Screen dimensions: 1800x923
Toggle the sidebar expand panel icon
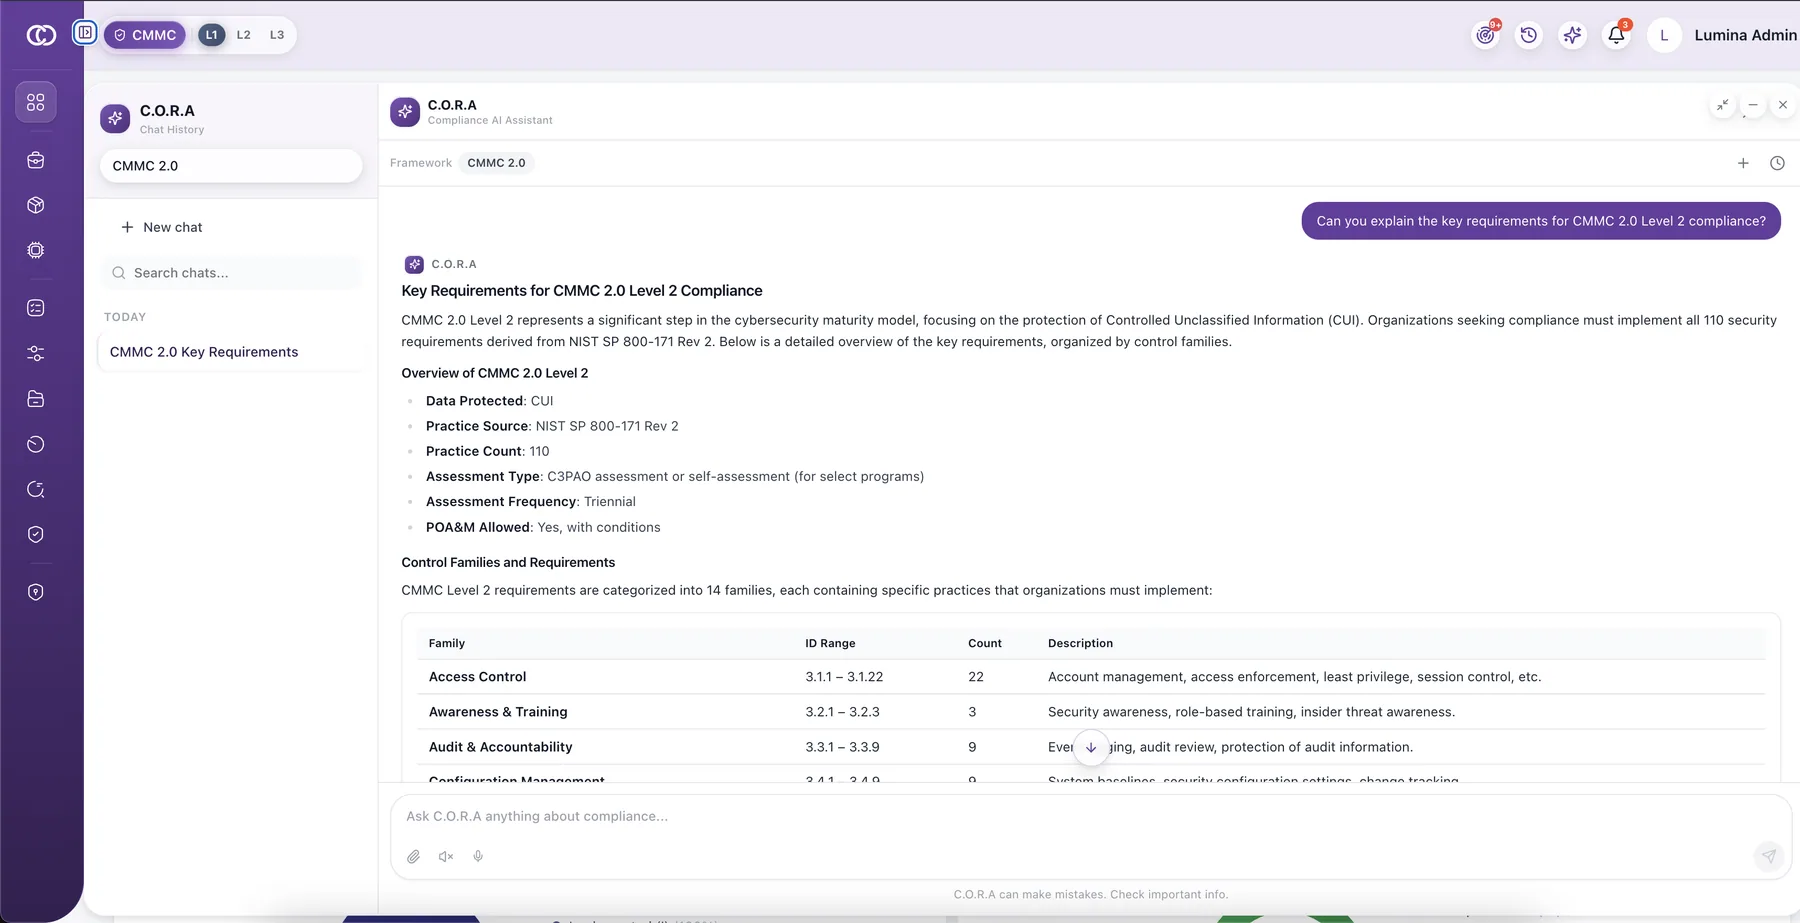[x=85, y=33]
